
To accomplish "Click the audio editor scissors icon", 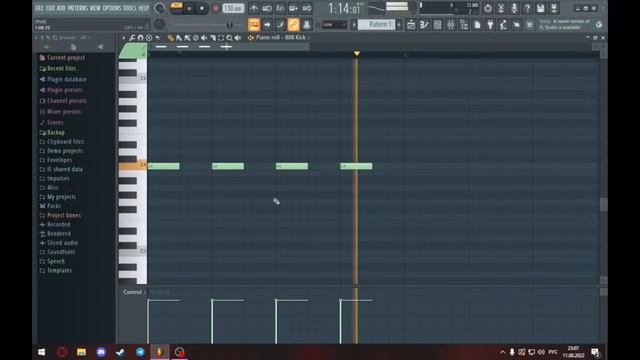I will tap(501, 8).
